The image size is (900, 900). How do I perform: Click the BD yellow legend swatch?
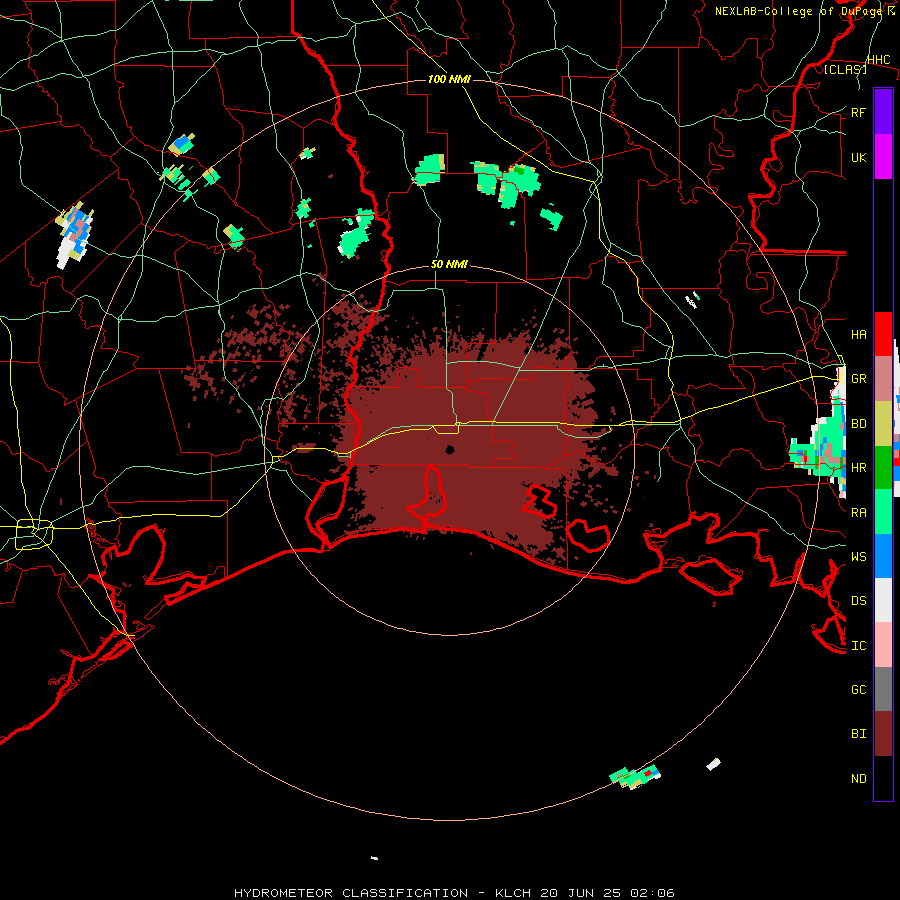point(883,423)
